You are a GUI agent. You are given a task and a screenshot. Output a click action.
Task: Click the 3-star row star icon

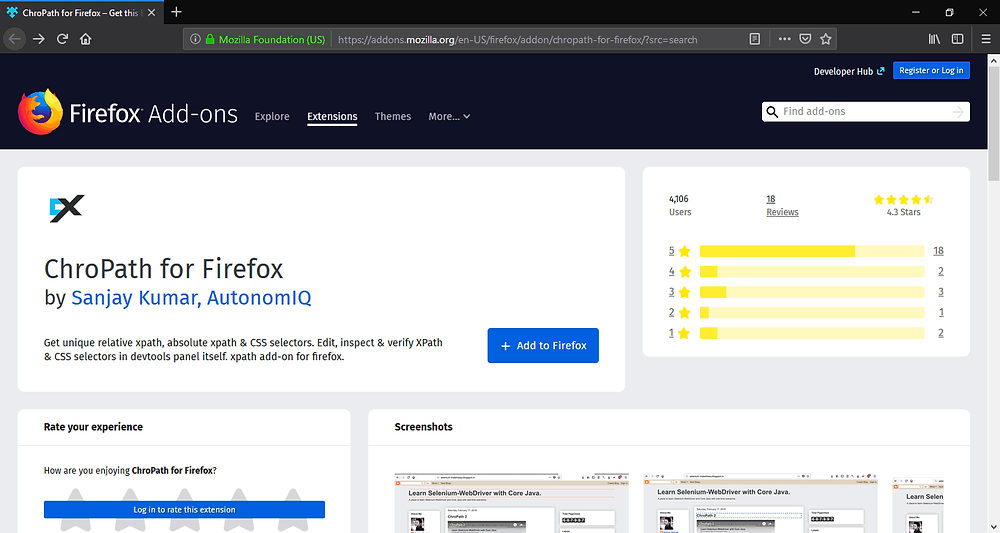tap(685, 292)
